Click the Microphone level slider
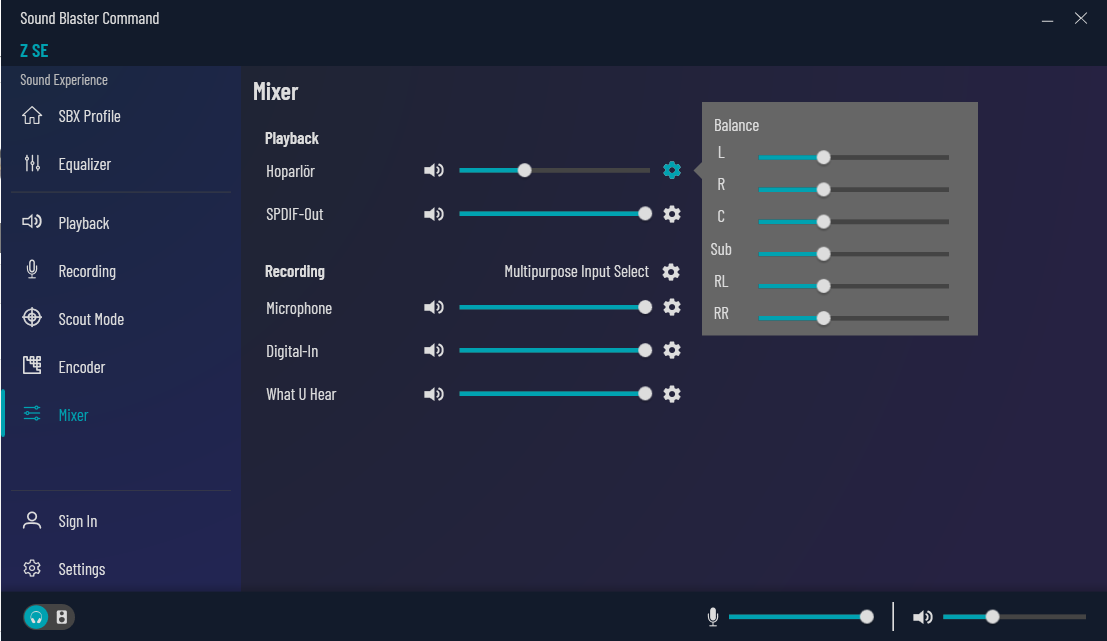 555,307
